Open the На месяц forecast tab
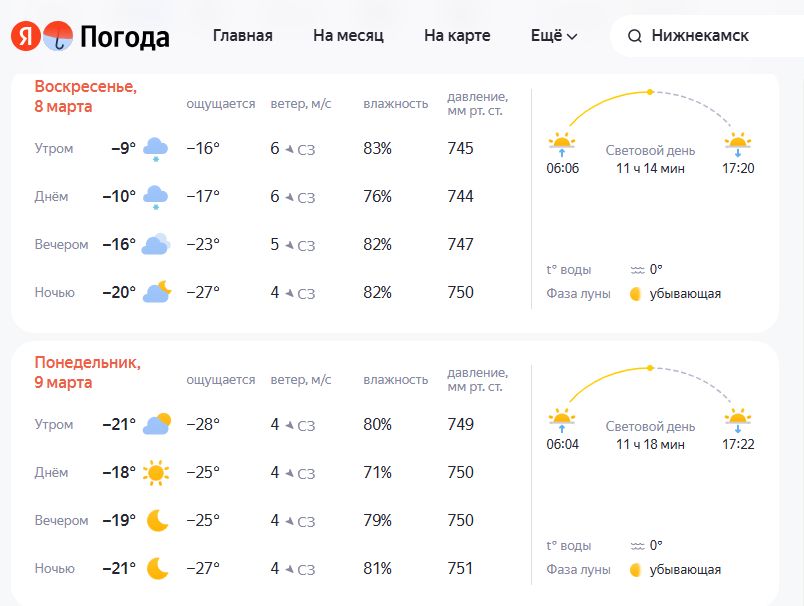This screenshot has height=606, width=804. click(x=348, y=36)
